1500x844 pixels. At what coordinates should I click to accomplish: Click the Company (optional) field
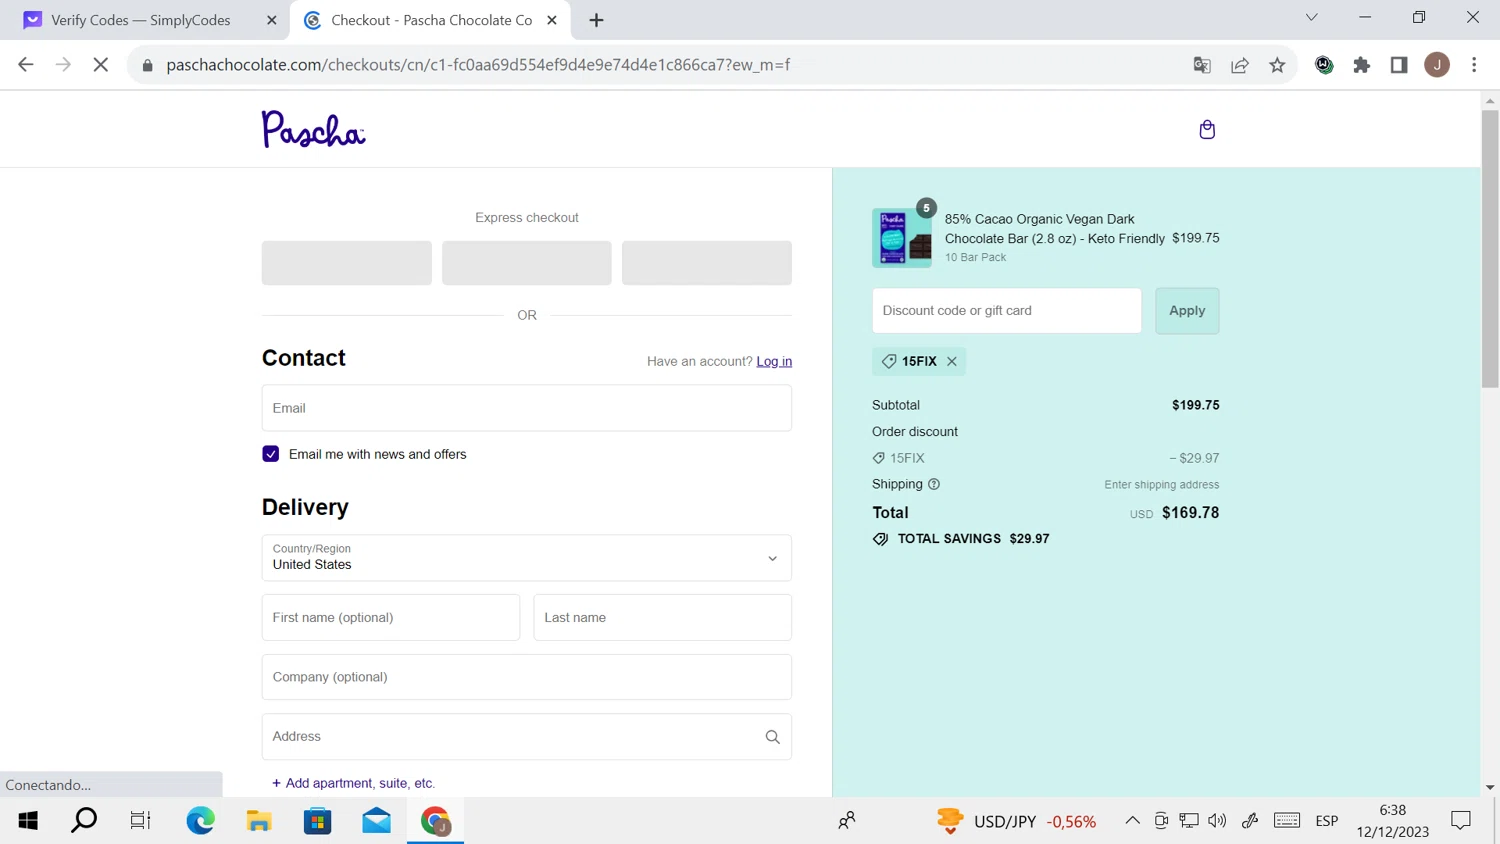tap(527, 677)
